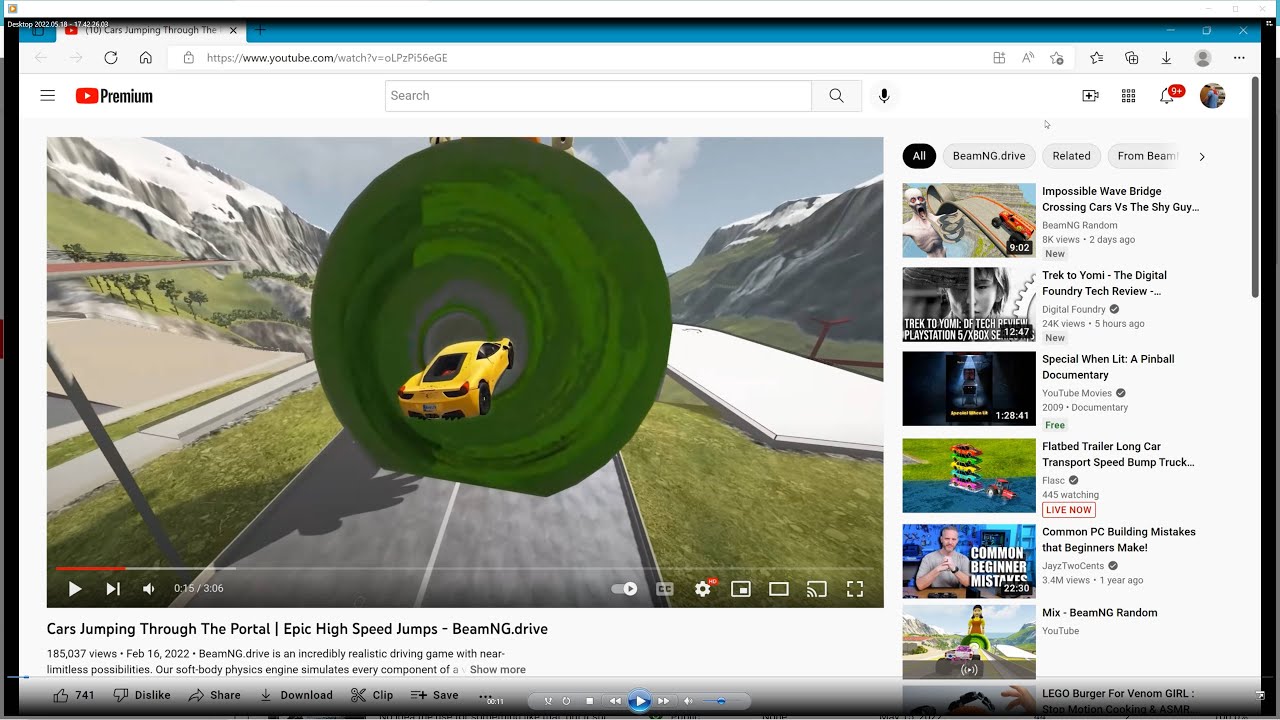The width and height of the screenshot is (1280, 720).
Task: Rewind with the media overlay previous button
Action: click(x=615, y=701)
